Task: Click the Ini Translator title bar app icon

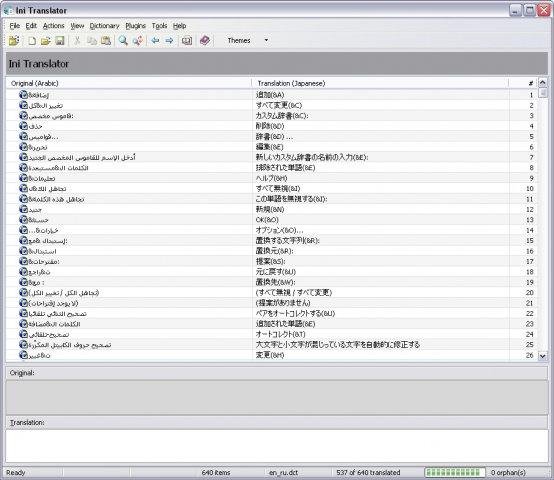Action: [8, 11]
